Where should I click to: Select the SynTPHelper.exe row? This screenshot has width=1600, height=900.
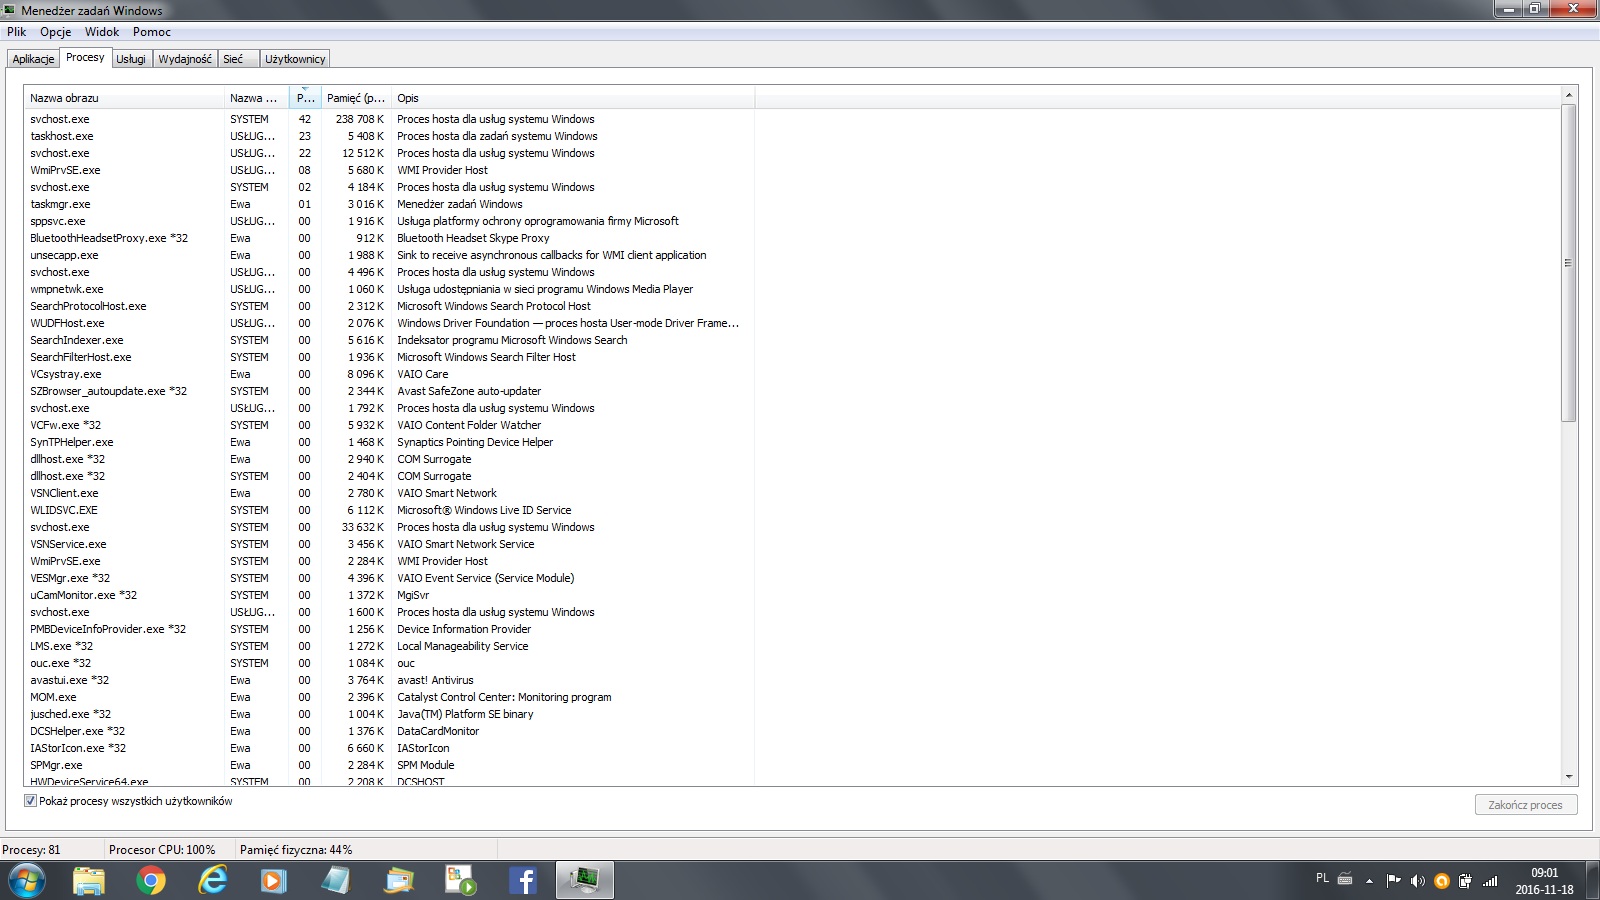(389, 442)
